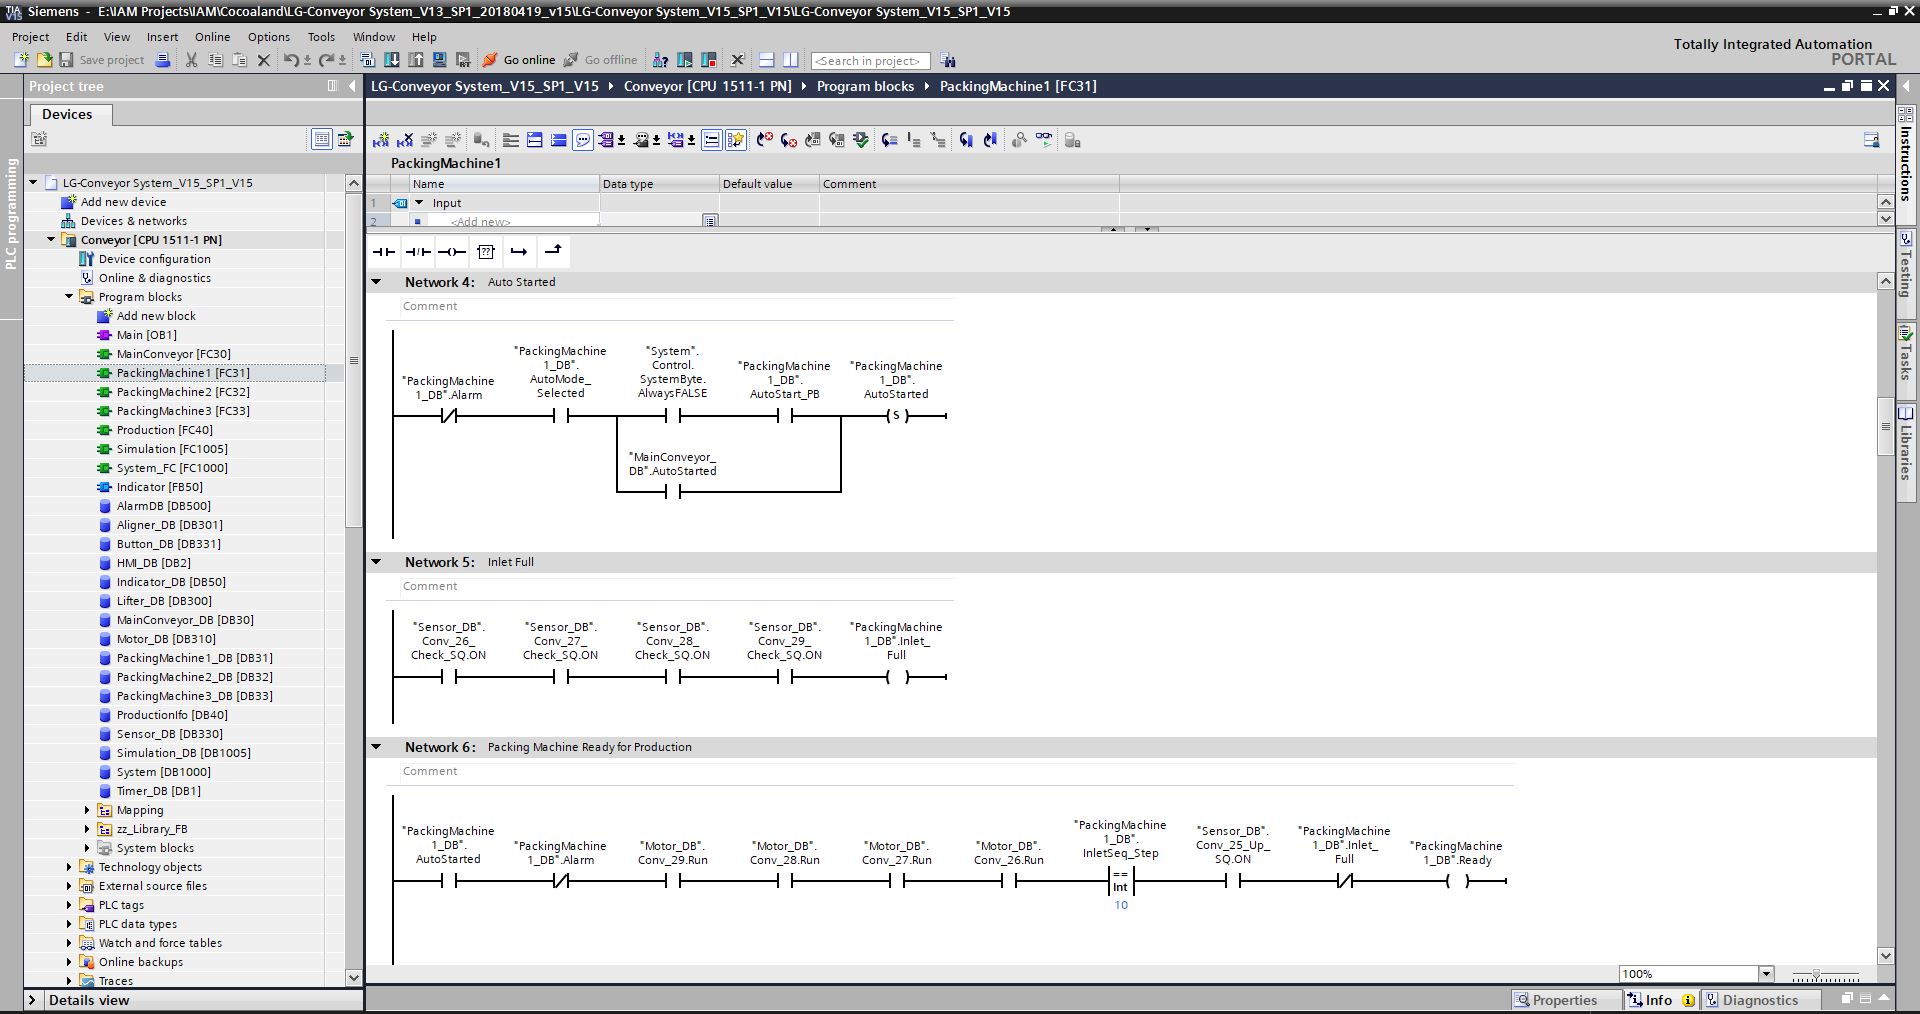Click the Insert network icon
Viewport: 1920px width, 1014px height.
(381, 141)
